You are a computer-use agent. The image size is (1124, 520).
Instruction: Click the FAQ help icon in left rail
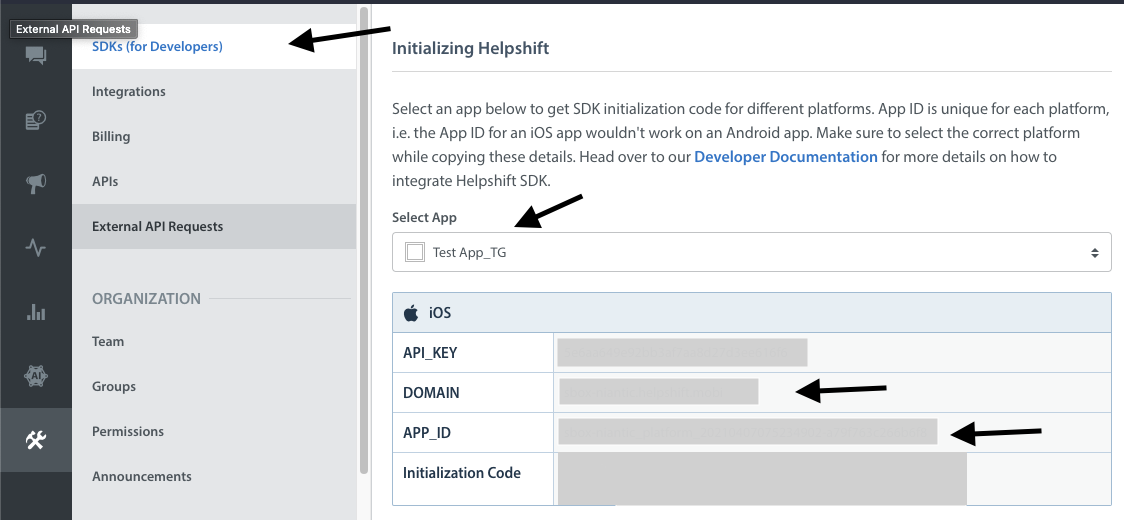point(36,121)
